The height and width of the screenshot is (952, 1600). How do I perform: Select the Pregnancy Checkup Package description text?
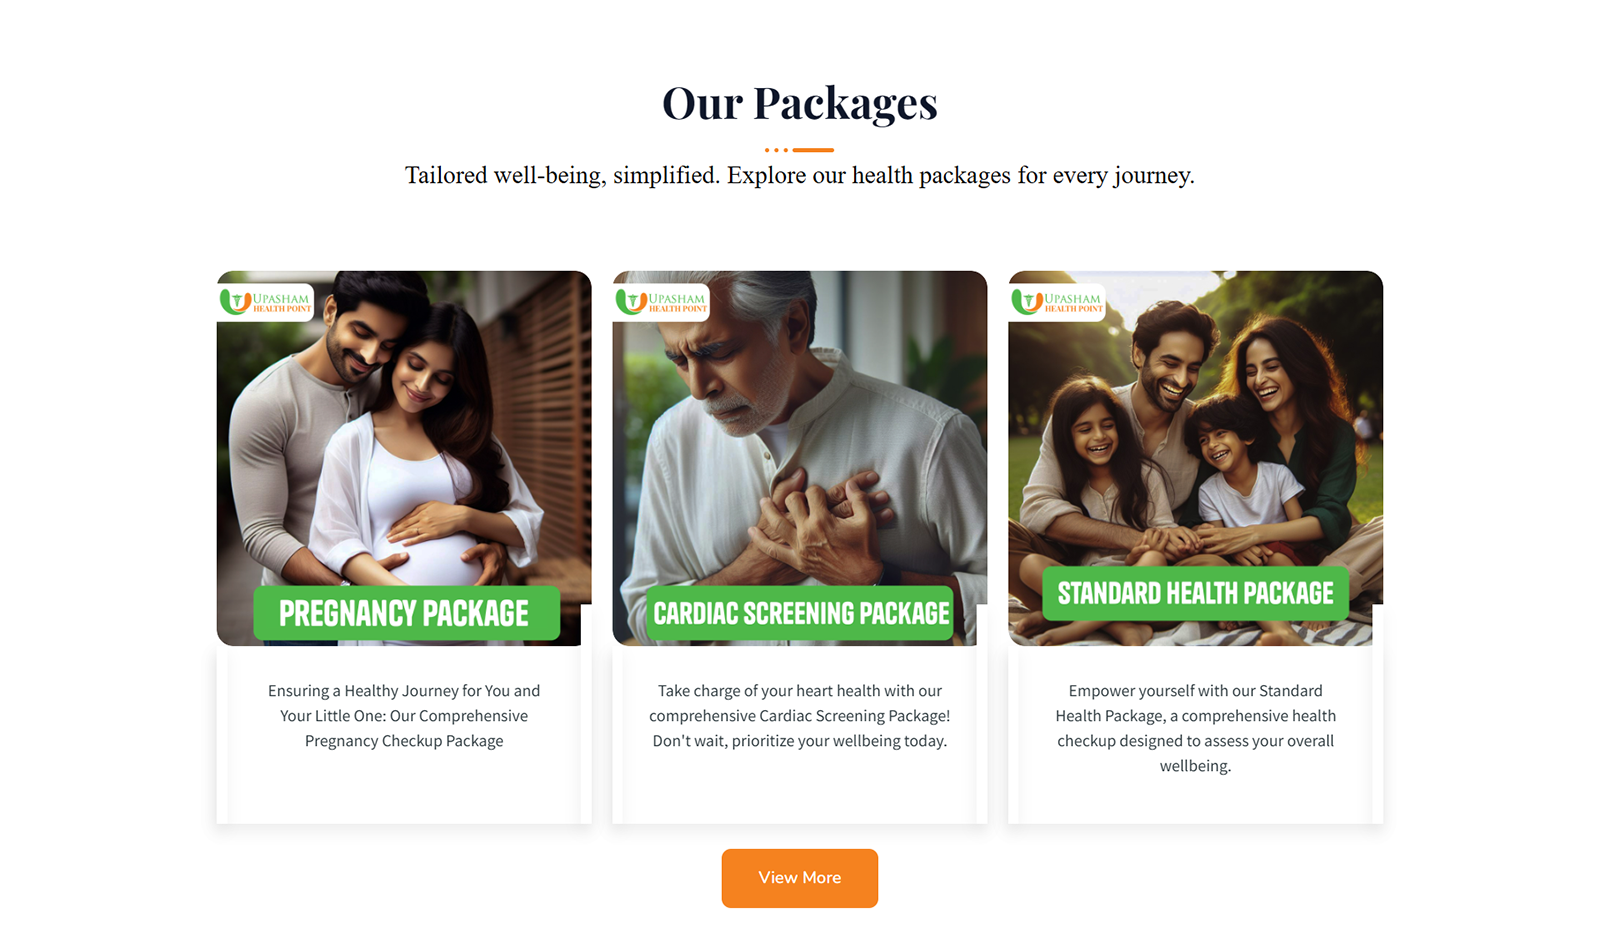pos(404,716)
